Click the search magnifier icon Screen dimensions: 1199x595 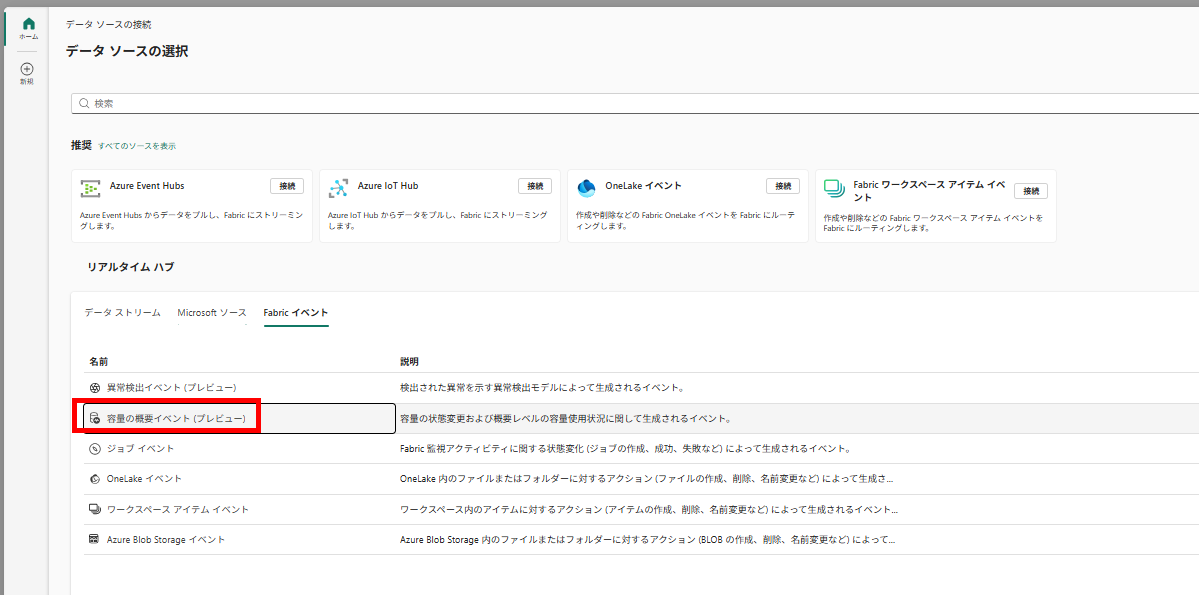(85, 103)
